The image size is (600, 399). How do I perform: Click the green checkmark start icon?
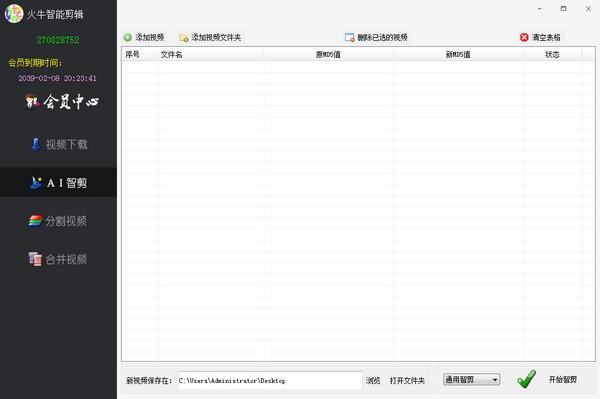tap(527, 379)
